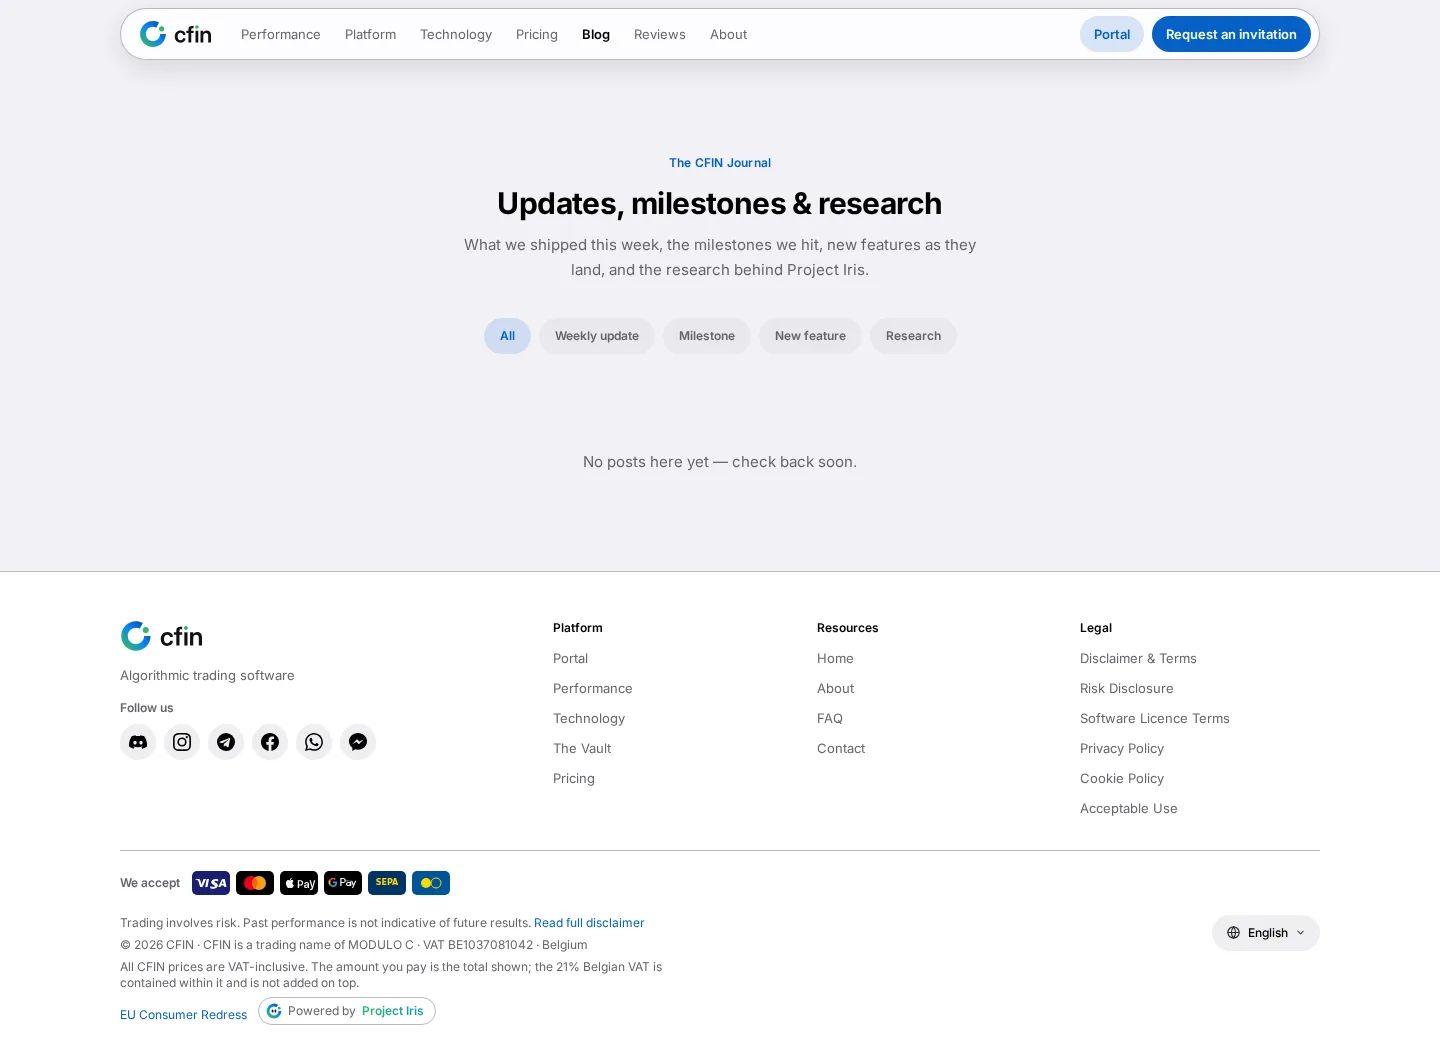
Task: Click the Google Pay badge
Action: point(343,883)
